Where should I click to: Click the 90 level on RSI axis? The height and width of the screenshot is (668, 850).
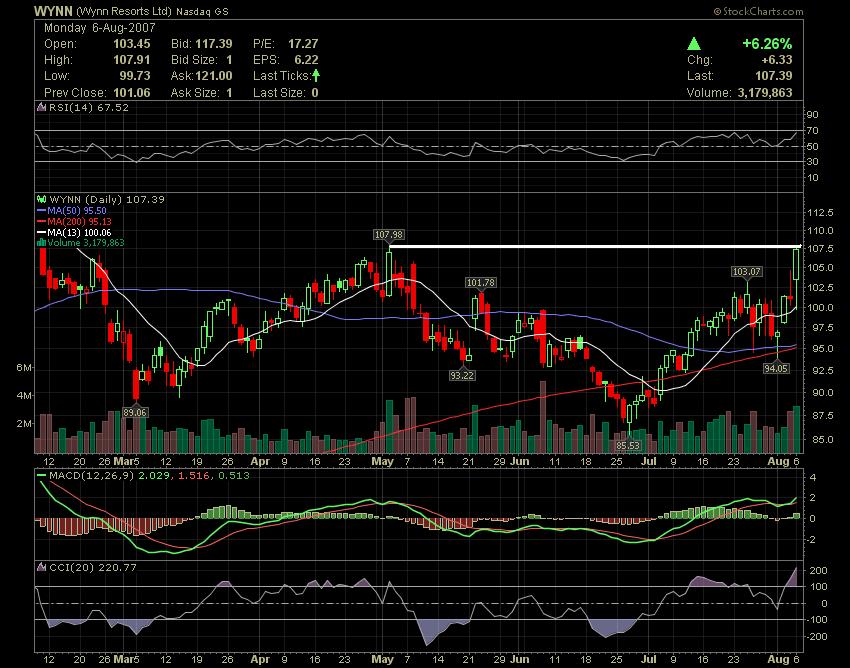click(x=813, y=114)
